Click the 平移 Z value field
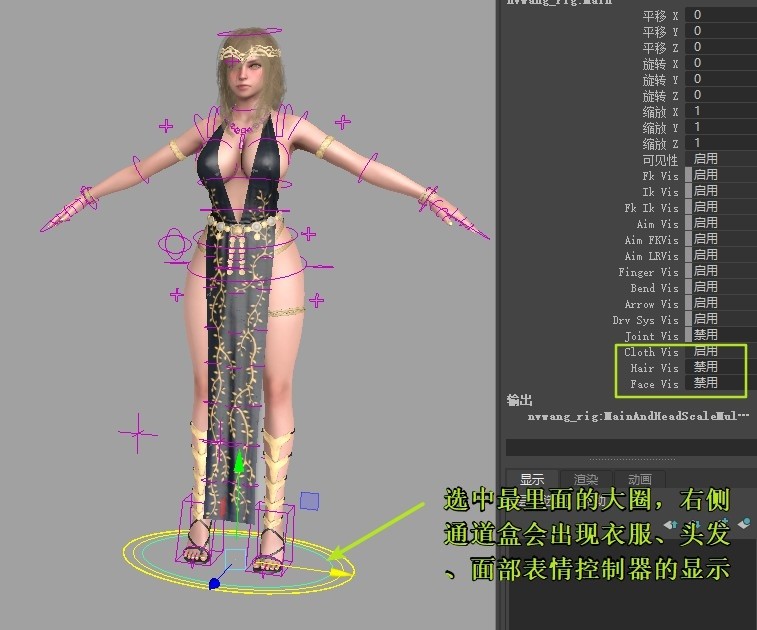The image size is (757, 630). pos(721,47)
